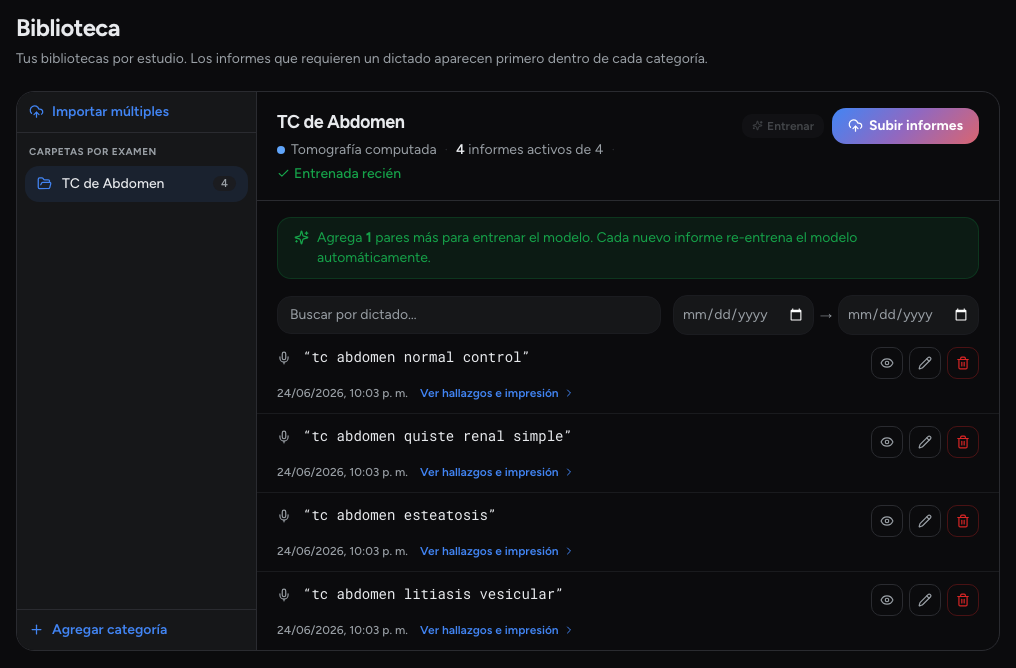Click the "Entrenada recién" status
Viewport: 1016px width, 668px height.
pos(340,174)
